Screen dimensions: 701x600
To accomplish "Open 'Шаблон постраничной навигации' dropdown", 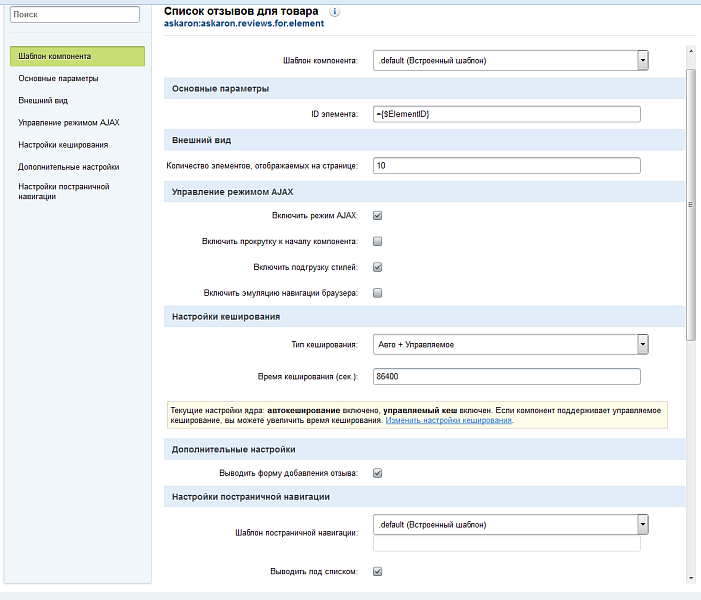I will tap(643, 524).
